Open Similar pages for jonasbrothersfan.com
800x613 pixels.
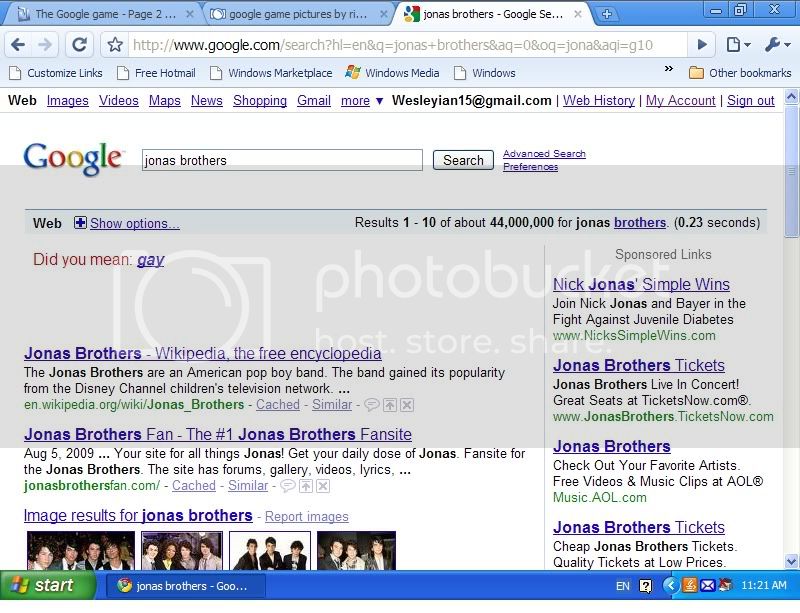pyautogui.click(x=248, y=486)
